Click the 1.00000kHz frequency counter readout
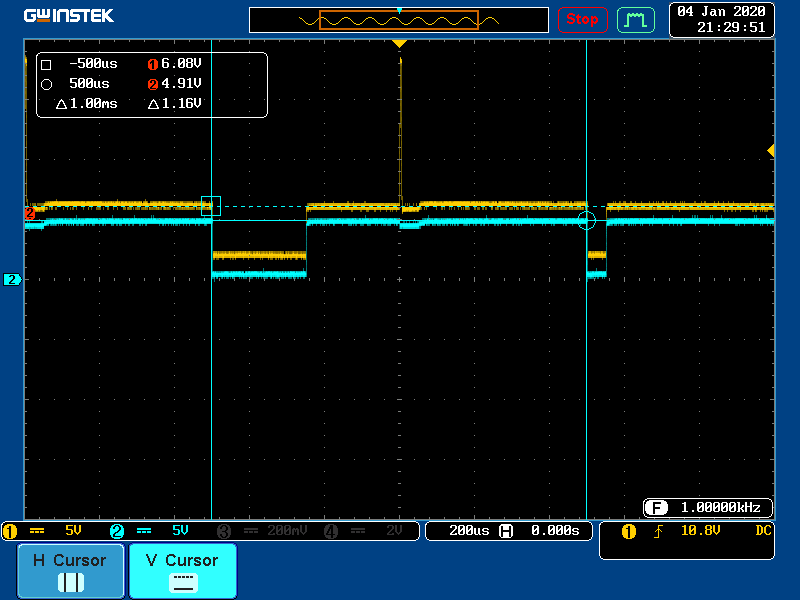The image size is (800, 600). [708, 507]
